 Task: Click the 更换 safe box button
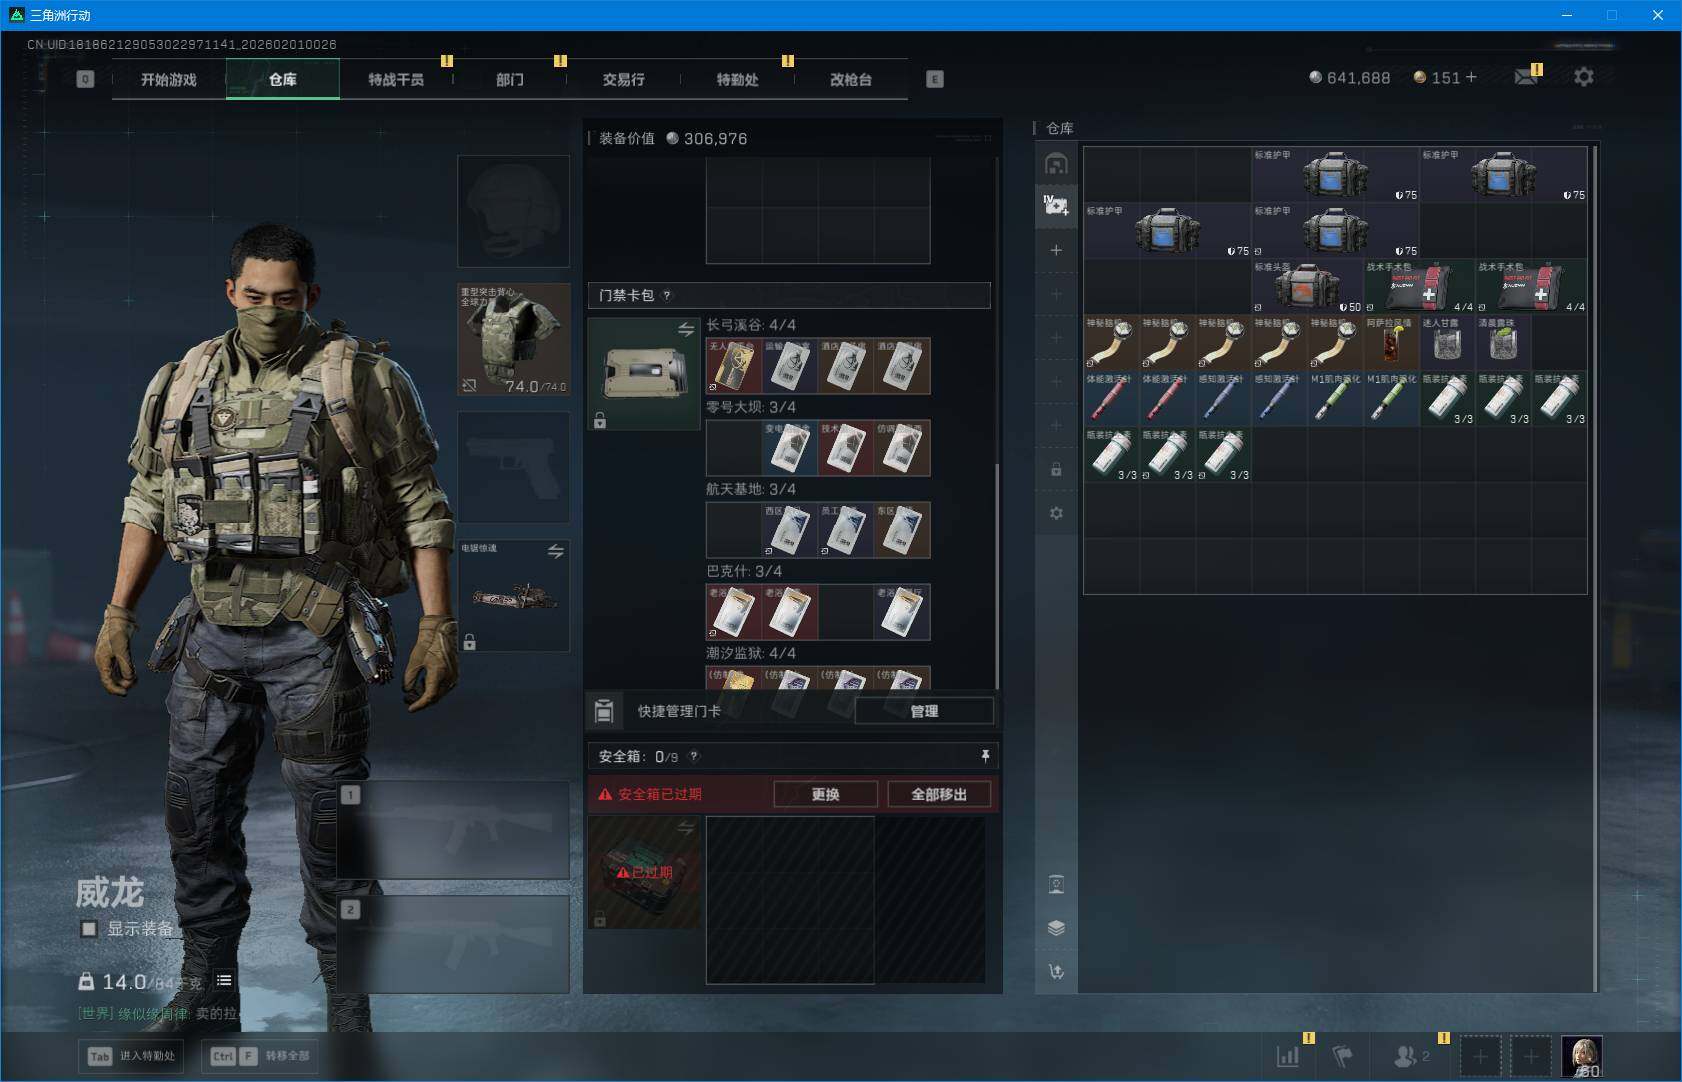pos(825,794)
